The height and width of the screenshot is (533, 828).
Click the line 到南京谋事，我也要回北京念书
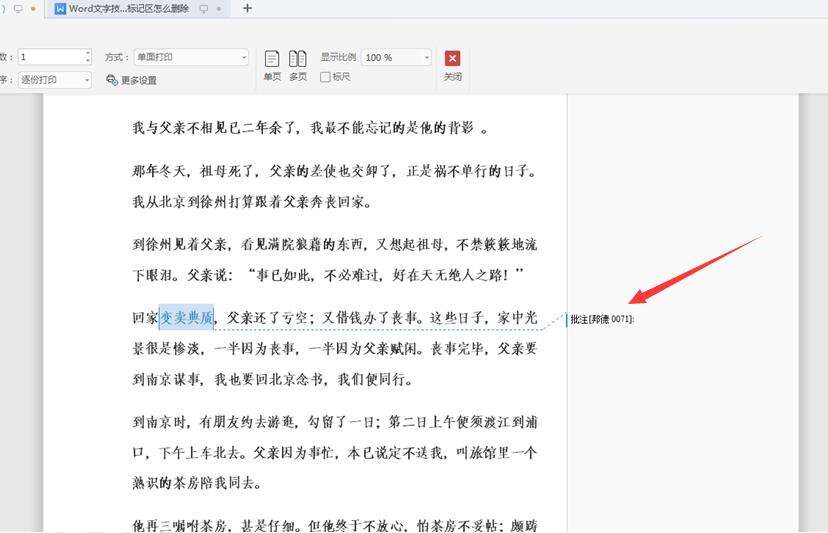273,379
